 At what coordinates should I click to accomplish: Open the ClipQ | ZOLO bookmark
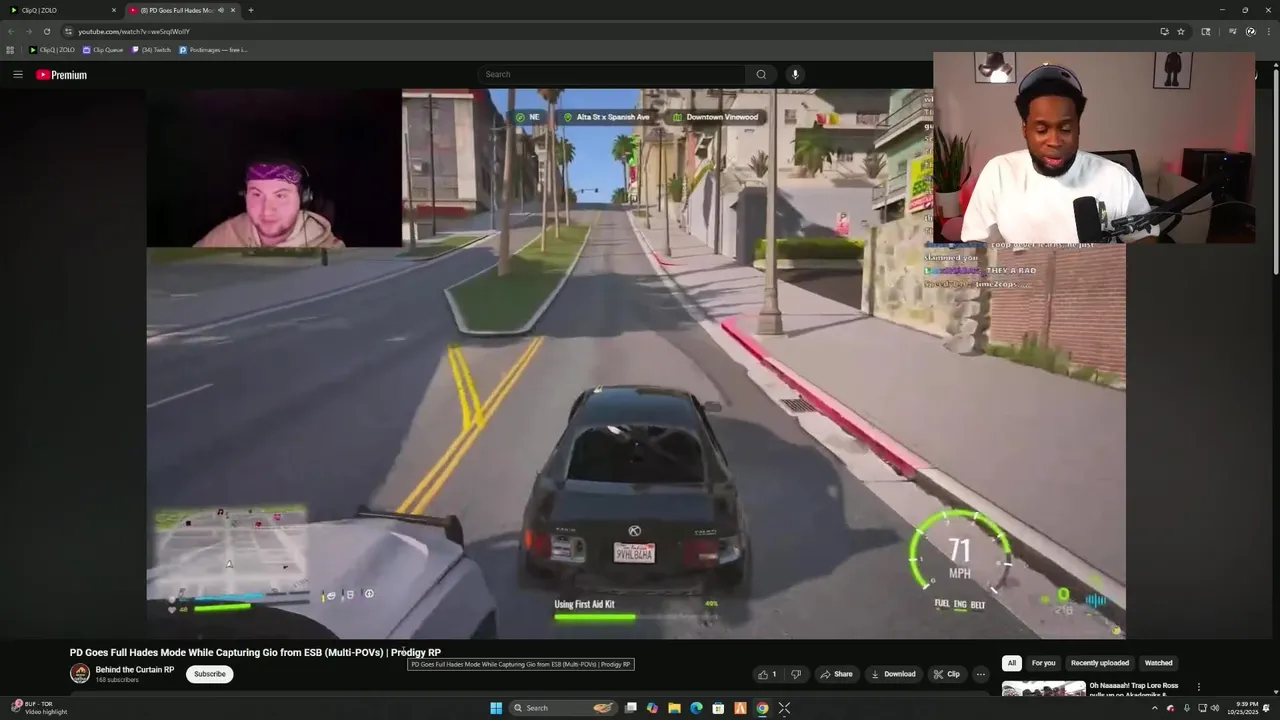pos(52,49)
